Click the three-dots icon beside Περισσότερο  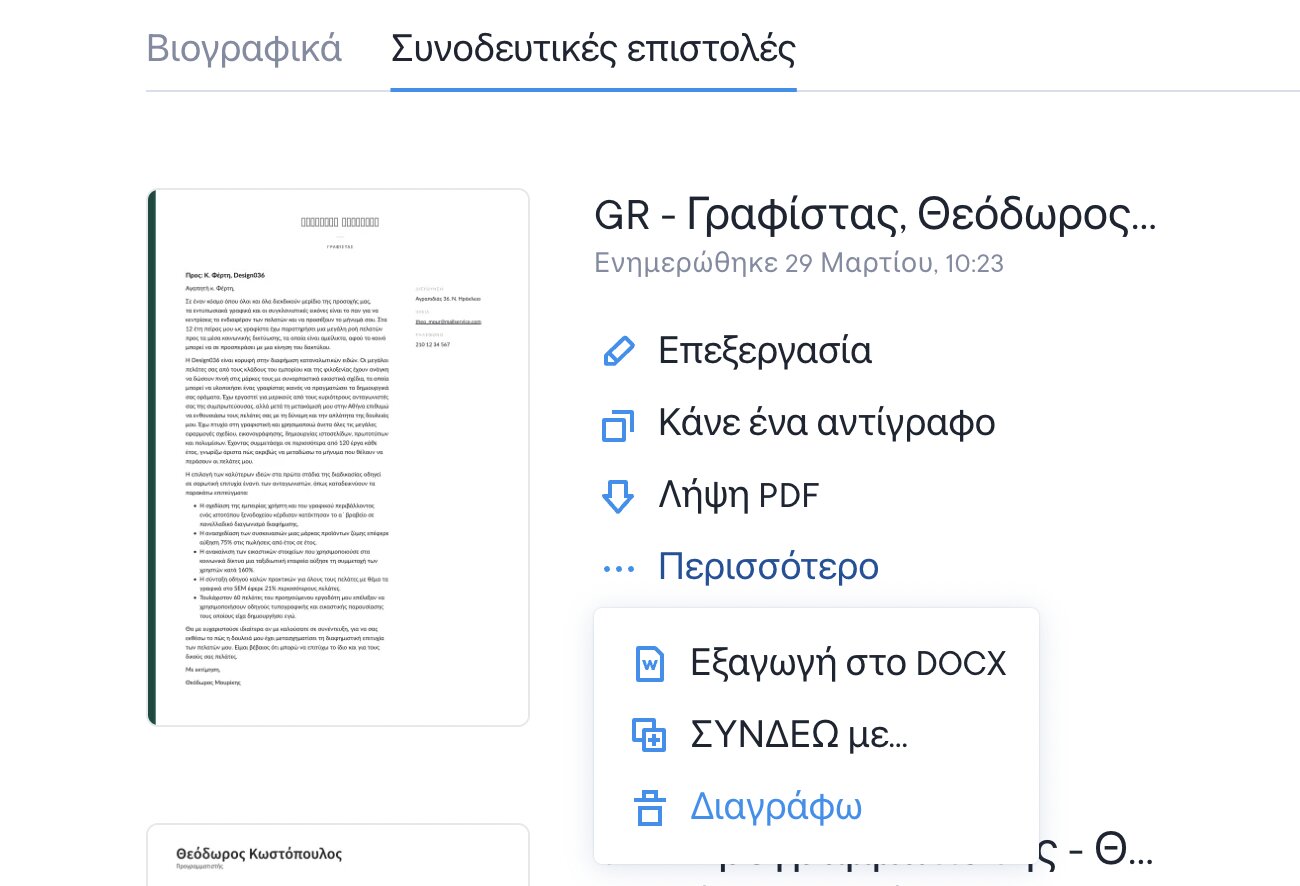coord(619,568)
